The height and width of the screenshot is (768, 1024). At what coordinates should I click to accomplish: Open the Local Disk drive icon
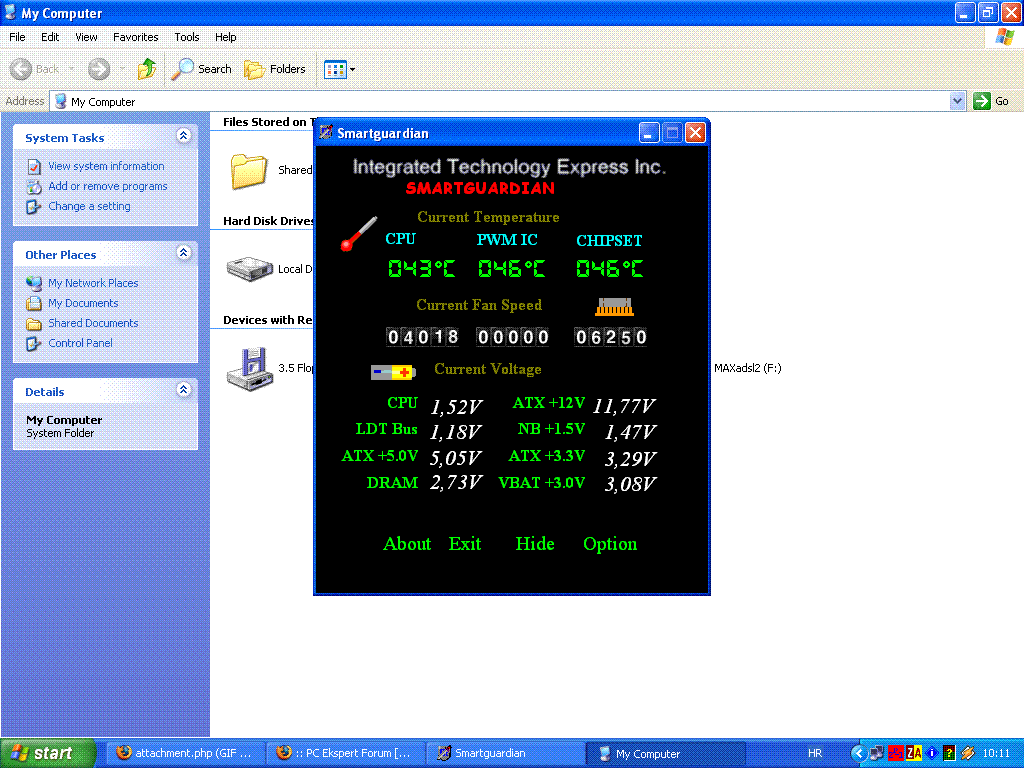(x=249, y=268)
